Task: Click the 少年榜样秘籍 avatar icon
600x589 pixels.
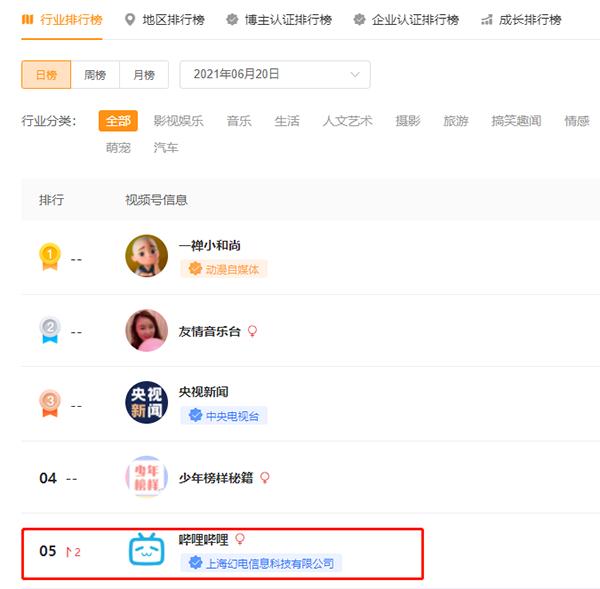Action: [x=146, y=477]
